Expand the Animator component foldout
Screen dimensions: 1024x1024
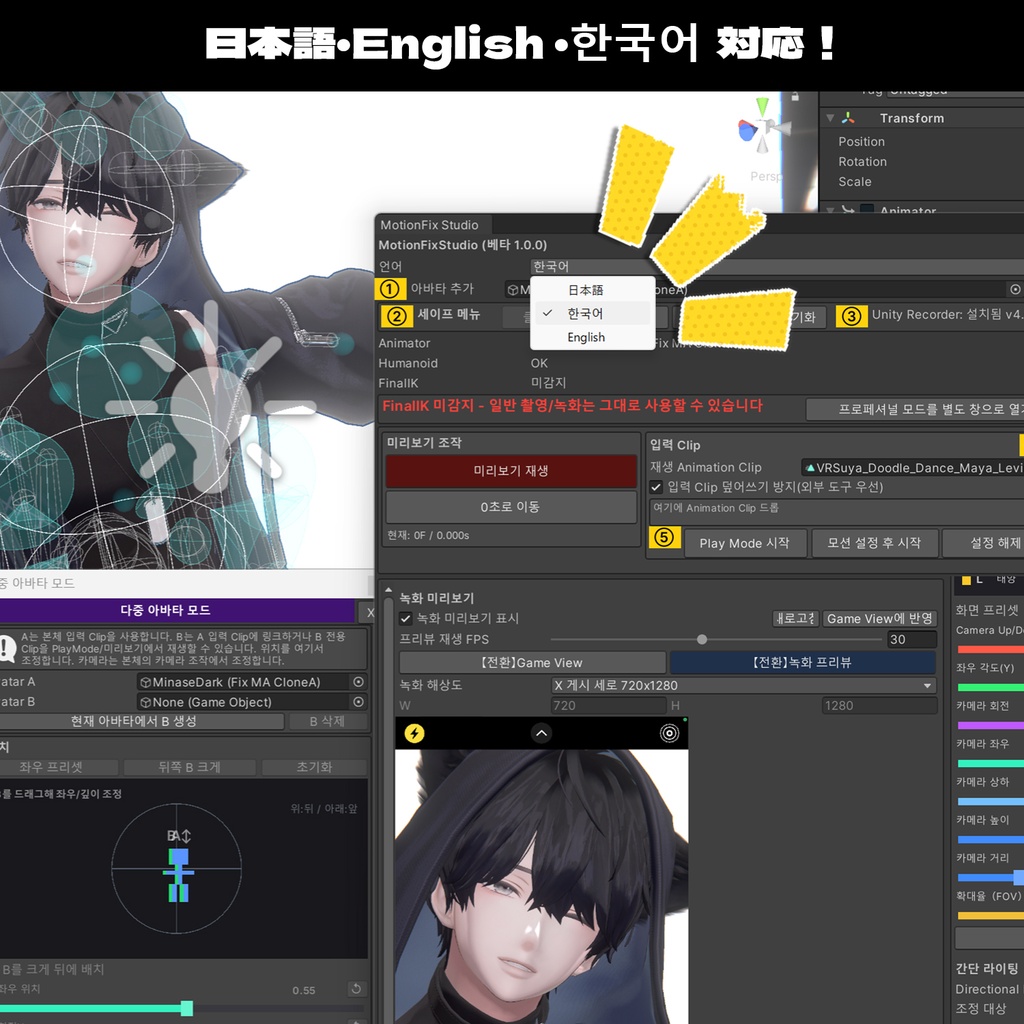(x=830, y=210)
